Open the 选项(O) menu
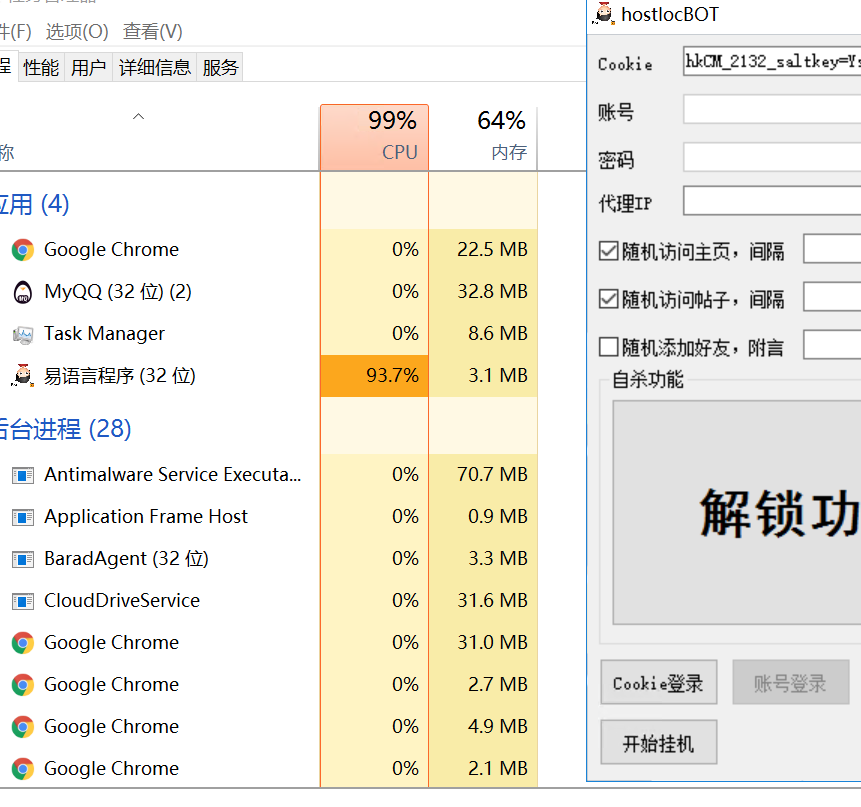The width and height of the screenshot is (861, 807). point(76,32)
